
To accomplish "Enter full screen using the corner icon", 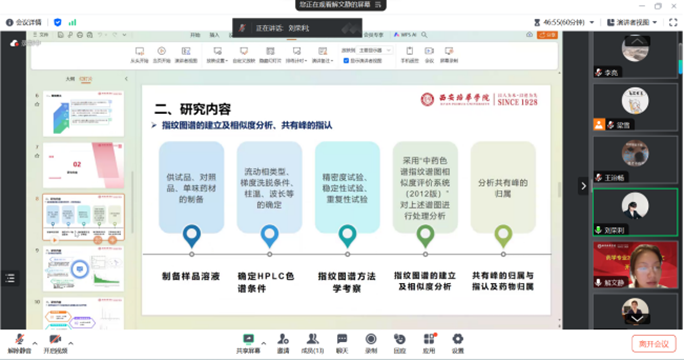I will point(673,22).
